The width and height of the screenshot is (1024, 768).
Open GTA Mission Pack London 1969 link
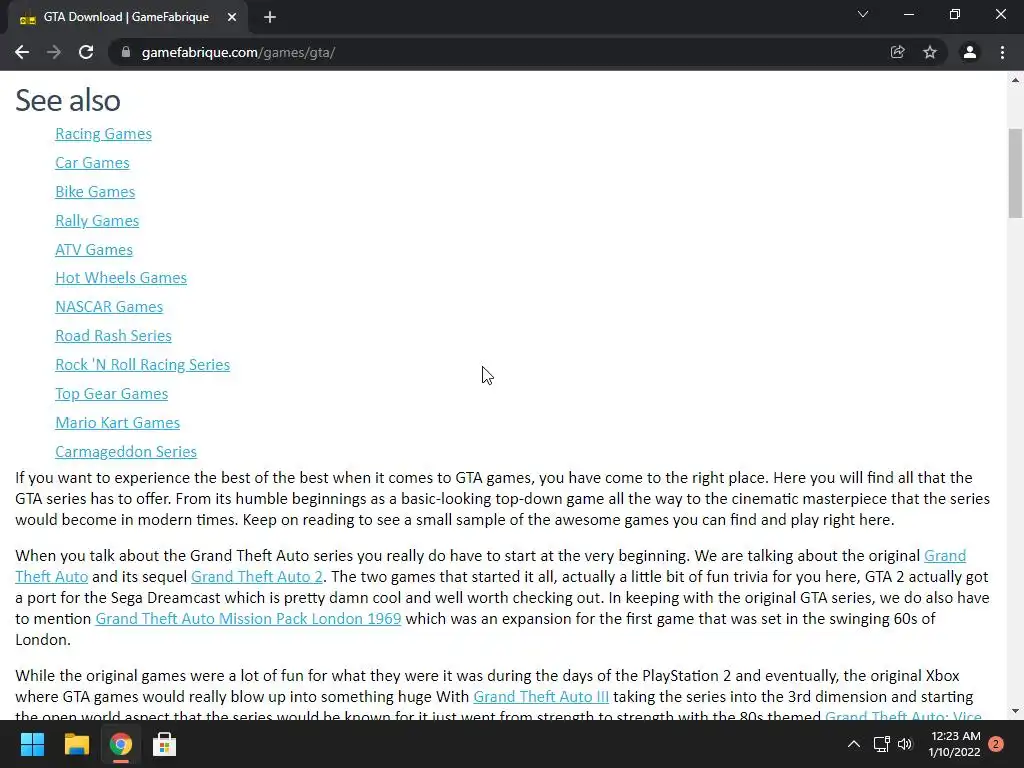point(248,618)
